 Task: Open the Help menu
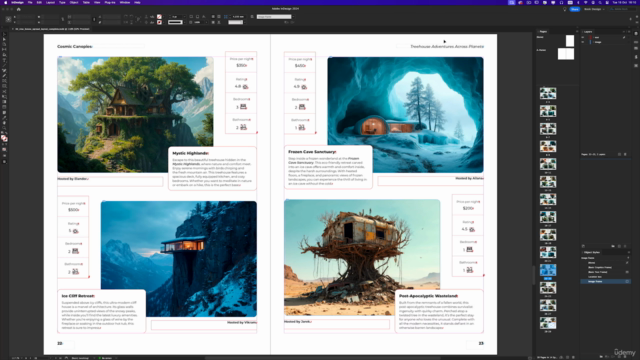click(137, 2)
